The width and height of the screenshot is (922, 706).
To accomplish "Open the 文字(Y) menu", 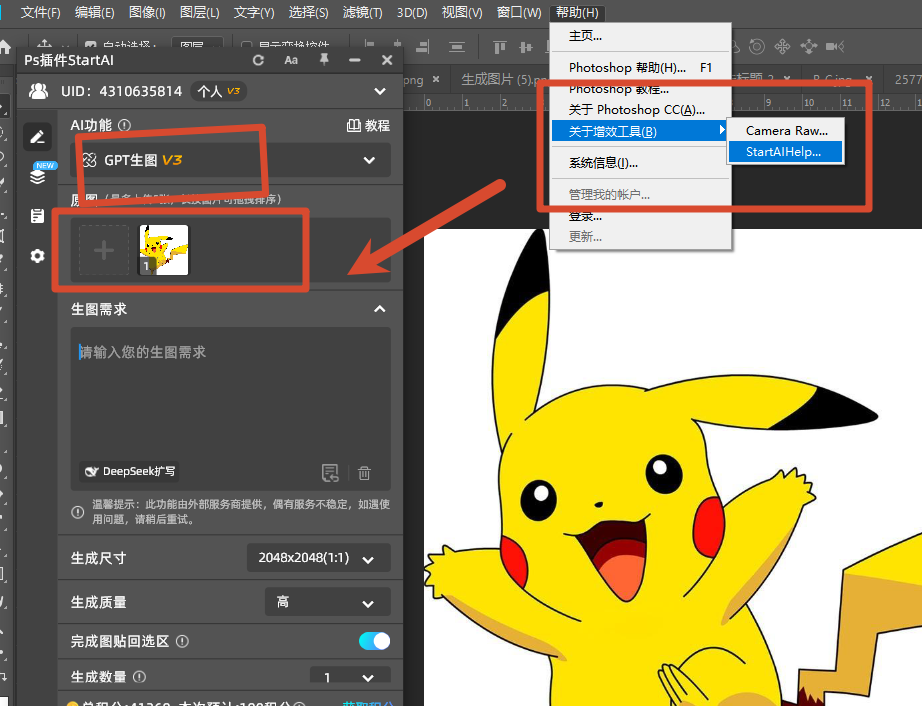I will 254,12.
